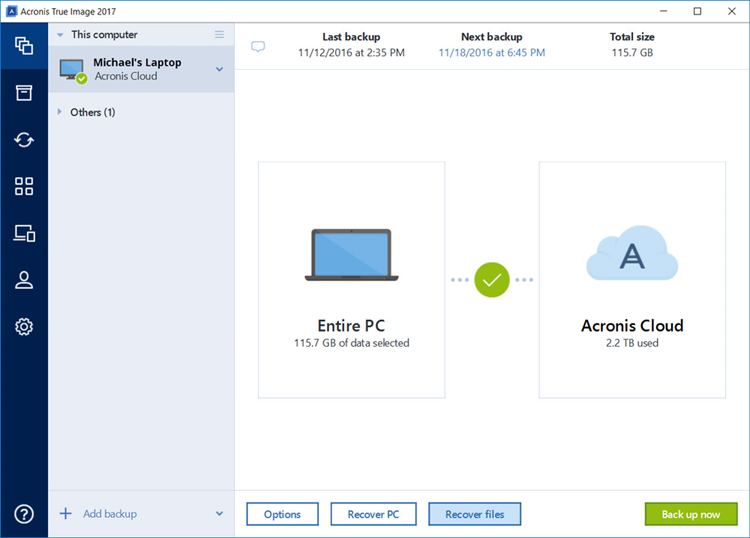Screen dimensions: 750x538
Task: Open the Tools grid icon
Action: 24,187
